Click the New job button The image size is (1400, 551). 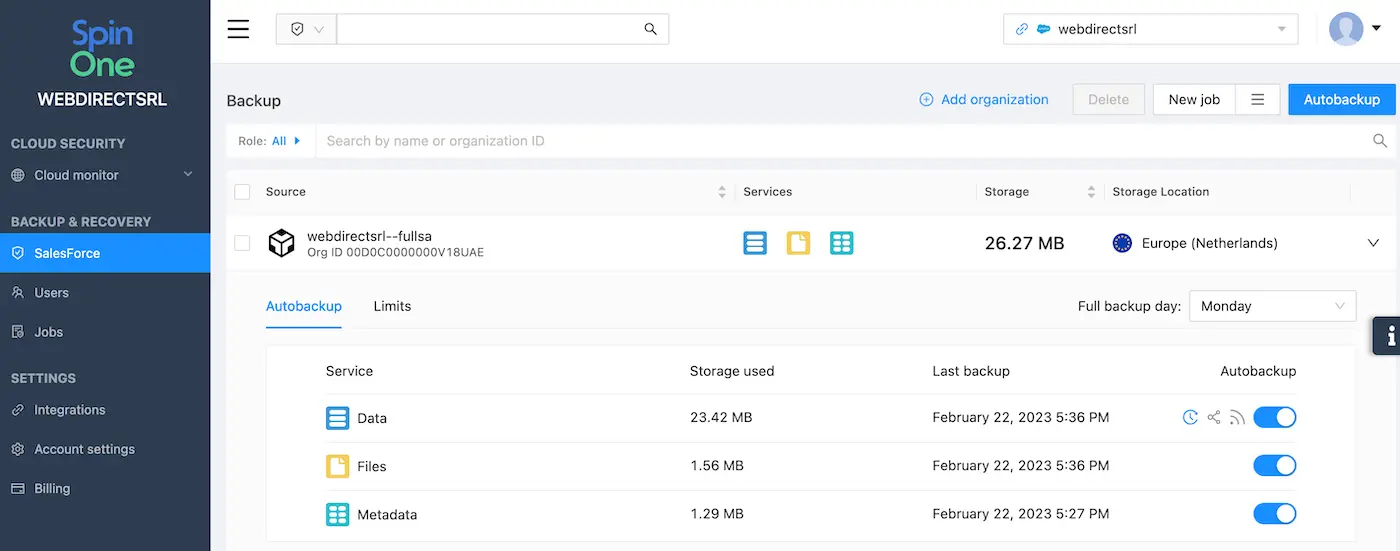pyautogui.click(x=1194, y=99)
